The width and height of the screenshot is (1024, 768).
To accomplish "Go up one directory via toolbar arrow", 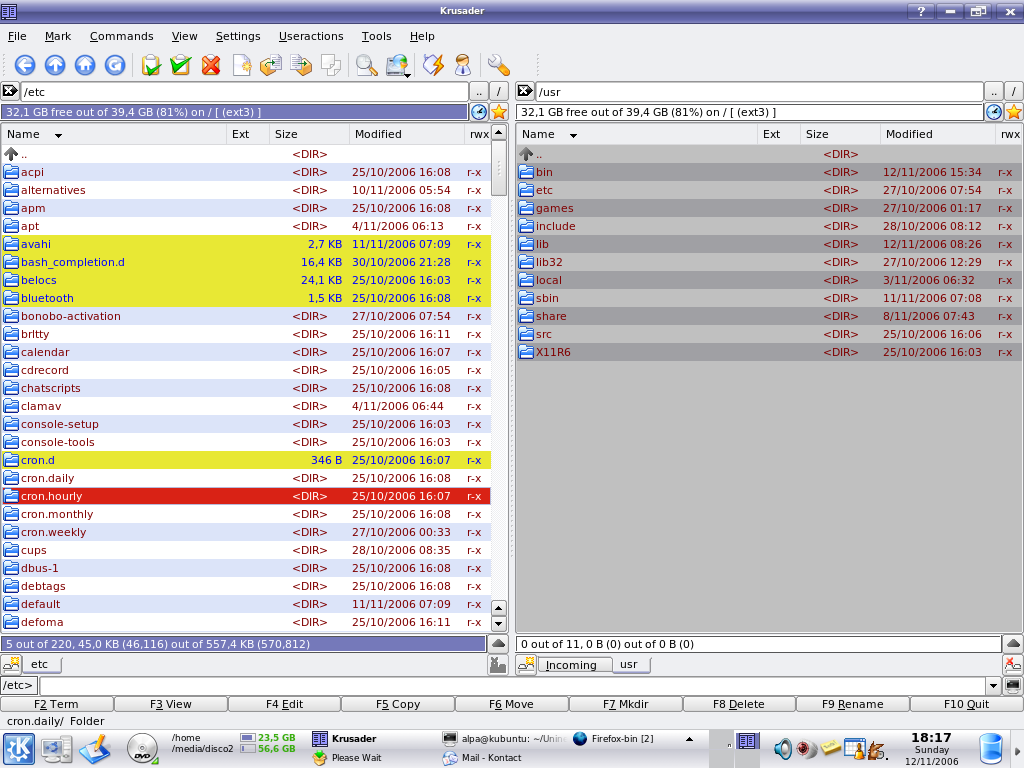I will 55,65.
